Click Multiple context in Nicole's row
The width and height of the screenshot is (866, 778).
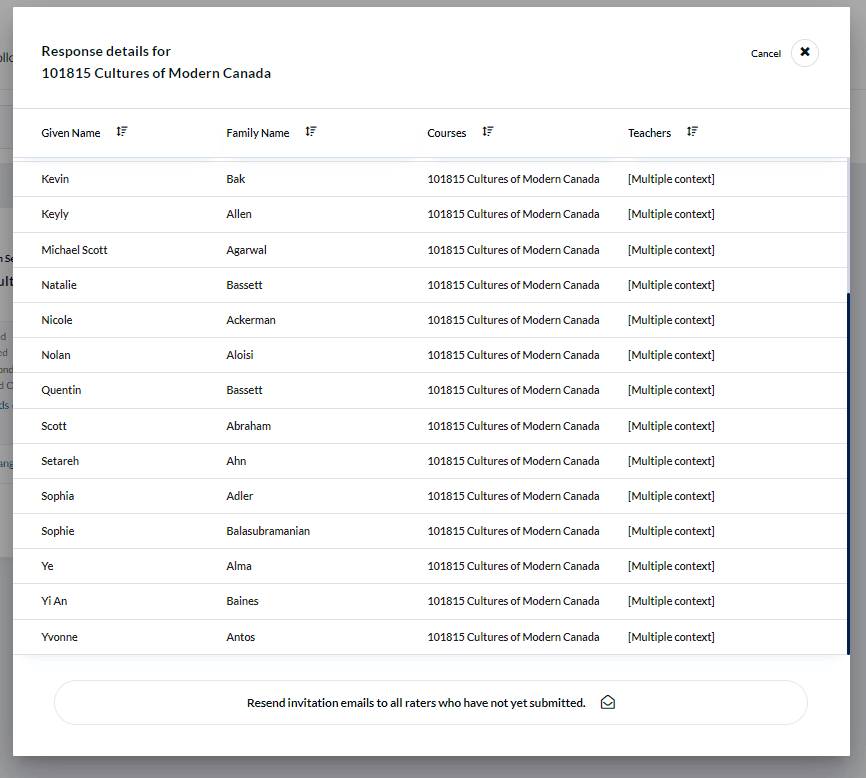(671, 320)
